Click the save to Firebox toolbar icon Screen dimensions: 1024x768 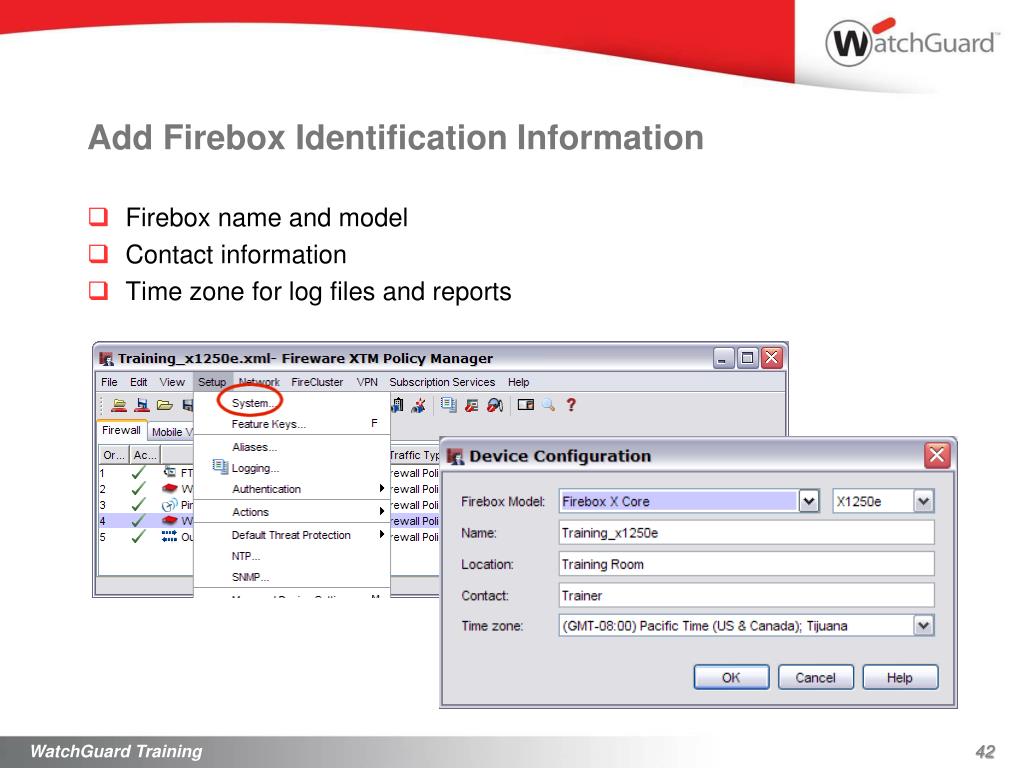point(142,405)
